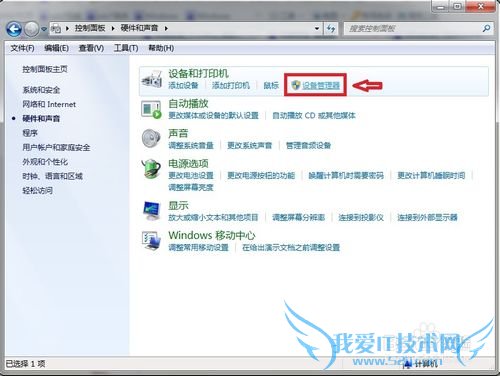
Task: Click the Forward navigation arrow button
Action: (32, 29)
